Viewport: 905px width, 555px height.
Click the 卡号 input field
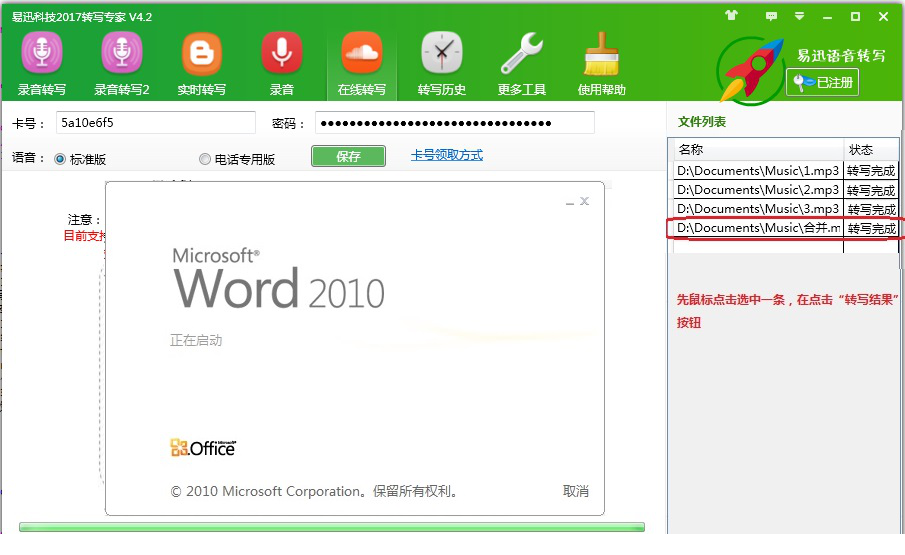[155, 122]
